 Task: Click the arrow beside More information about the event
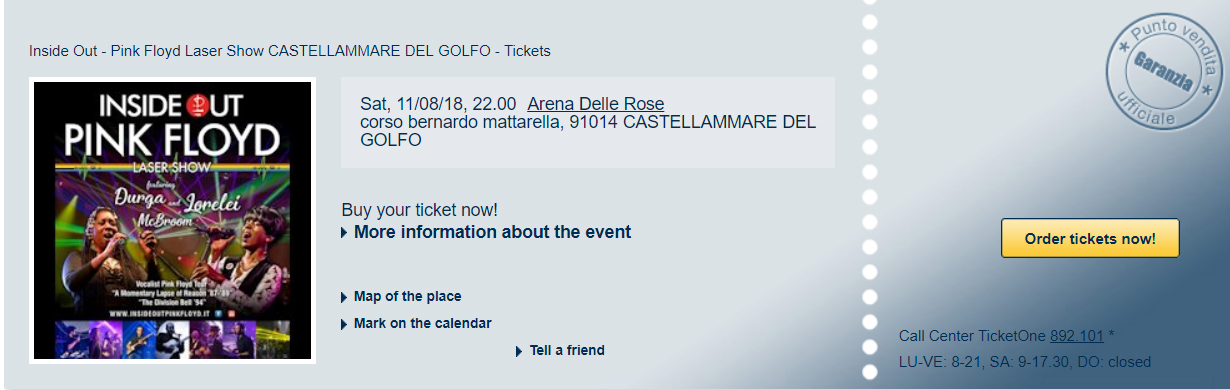[345, 233]
